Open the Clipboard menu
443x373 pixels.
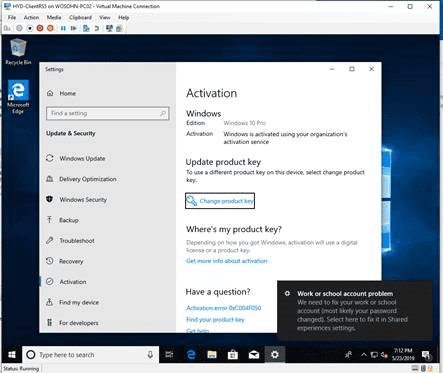pos(80,17)
